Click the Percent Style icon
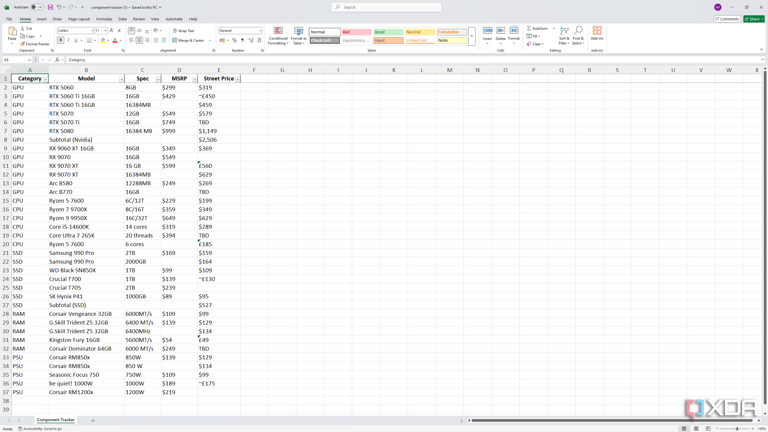Screen dimensions: 768x432 pyautogui.click(x=234, y=40)
